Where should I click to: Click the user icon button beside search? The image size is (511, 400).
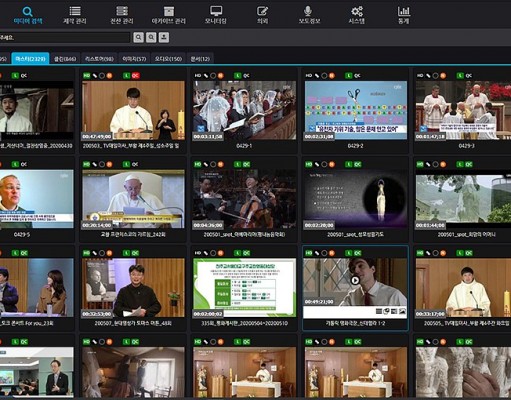(x=164, y=37)
